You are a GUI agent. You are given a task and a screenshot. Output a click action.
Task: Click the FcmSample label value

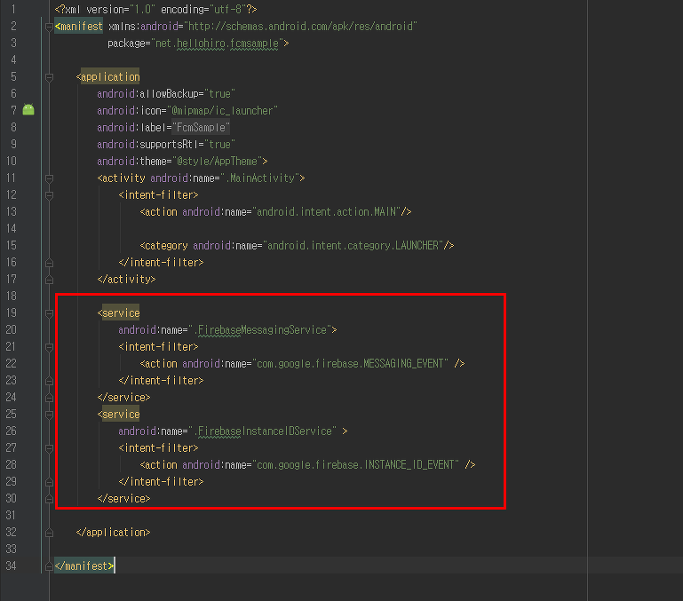coord(201,128)
